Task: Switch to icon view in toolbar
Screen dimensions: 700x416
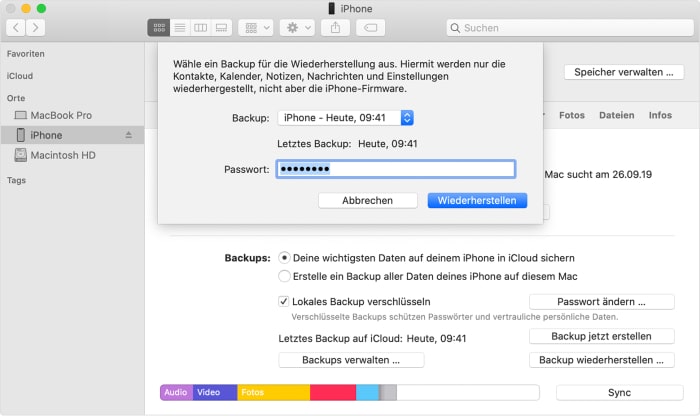Action: tap(158, 28)
